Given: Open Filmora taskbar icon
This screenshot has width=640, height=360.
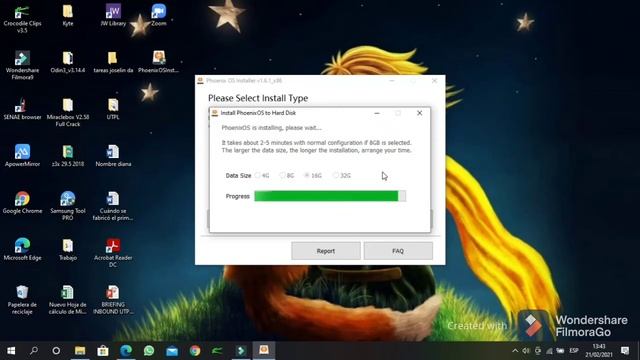Looking at the screenshot, I should coord(241,351).
